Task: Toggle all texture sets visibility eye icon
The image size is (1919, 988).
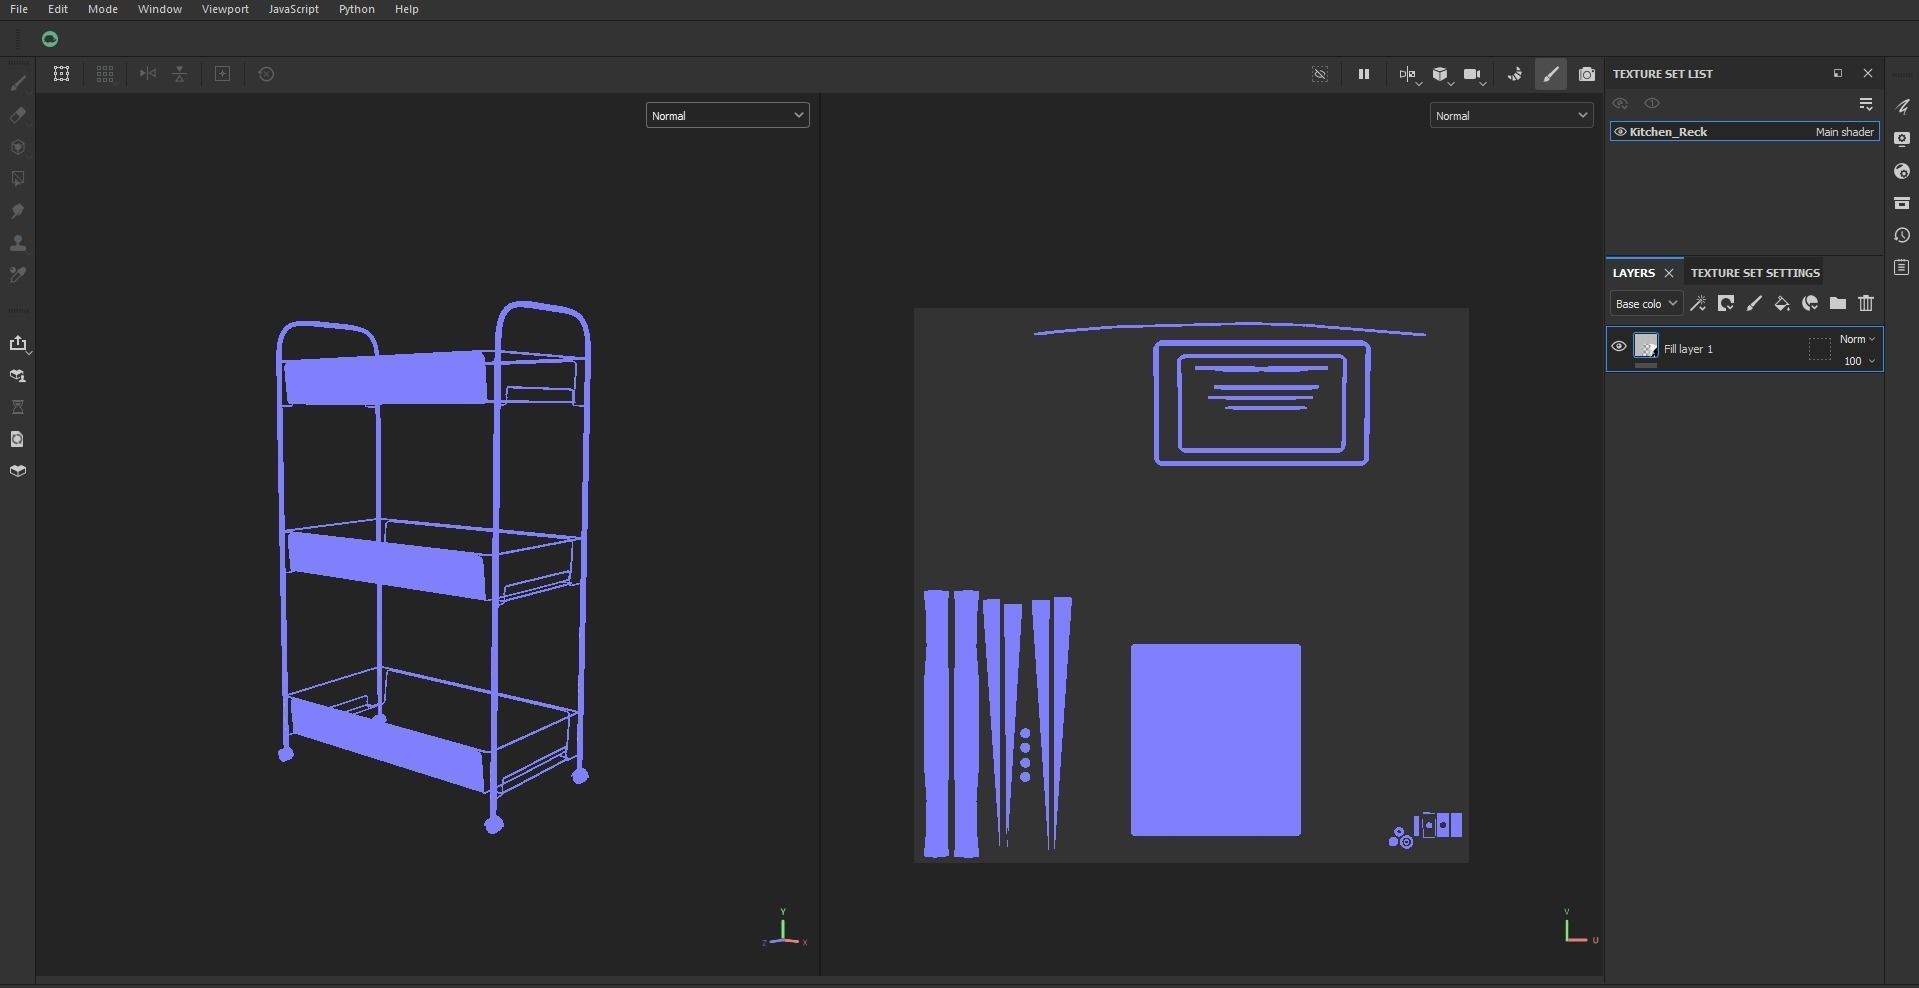Action: [x=1620, y=104]
